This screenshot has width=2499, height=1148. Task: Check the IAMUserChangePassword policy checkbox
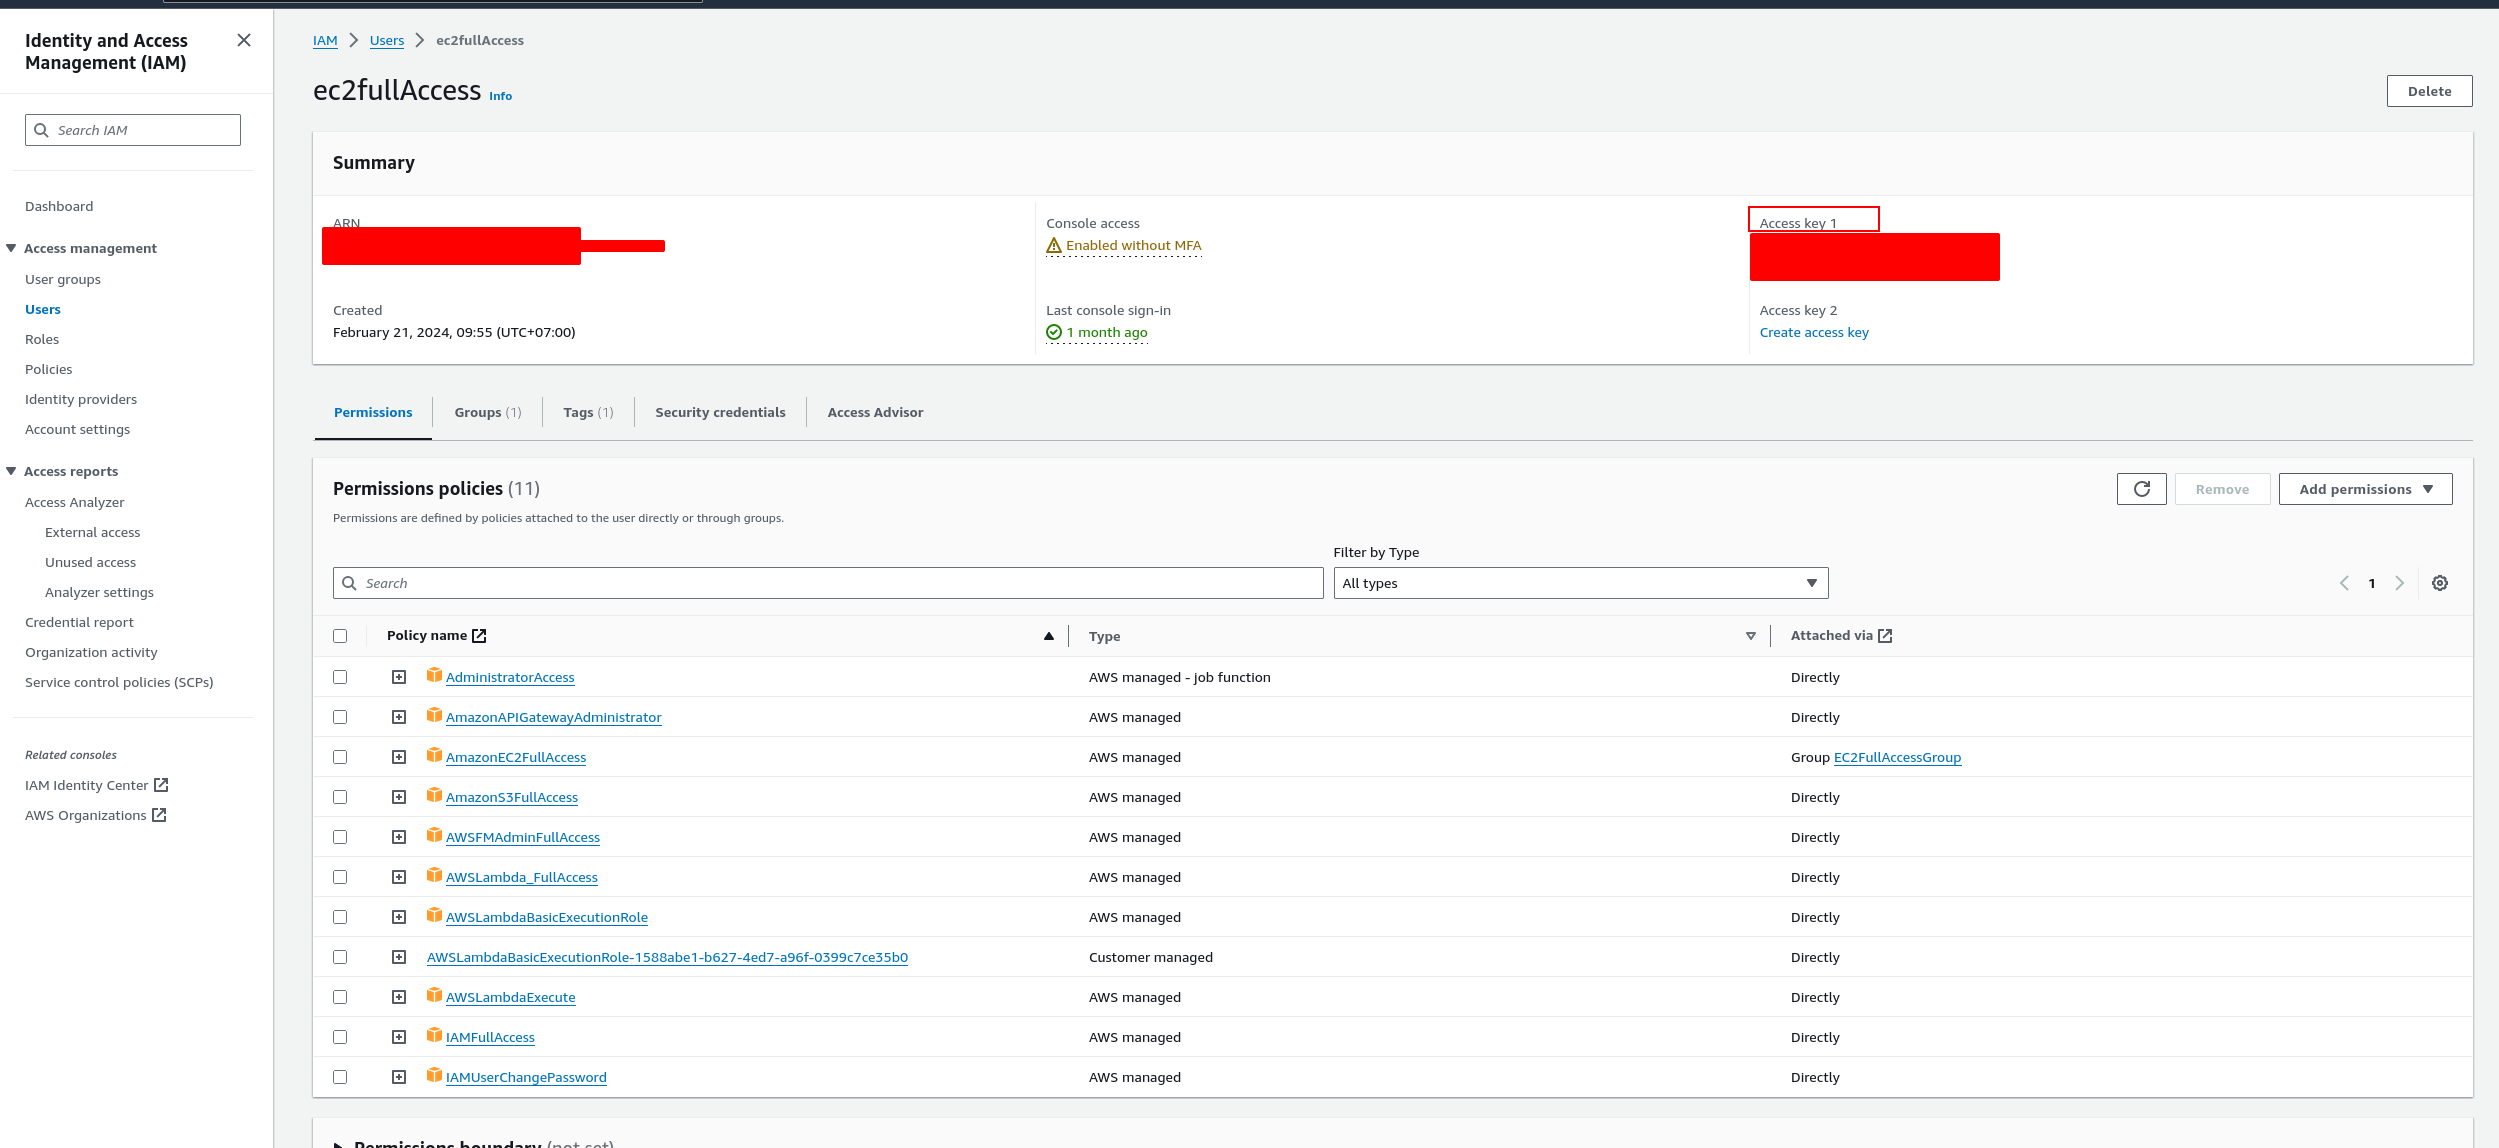click(x=340, y=1077)
